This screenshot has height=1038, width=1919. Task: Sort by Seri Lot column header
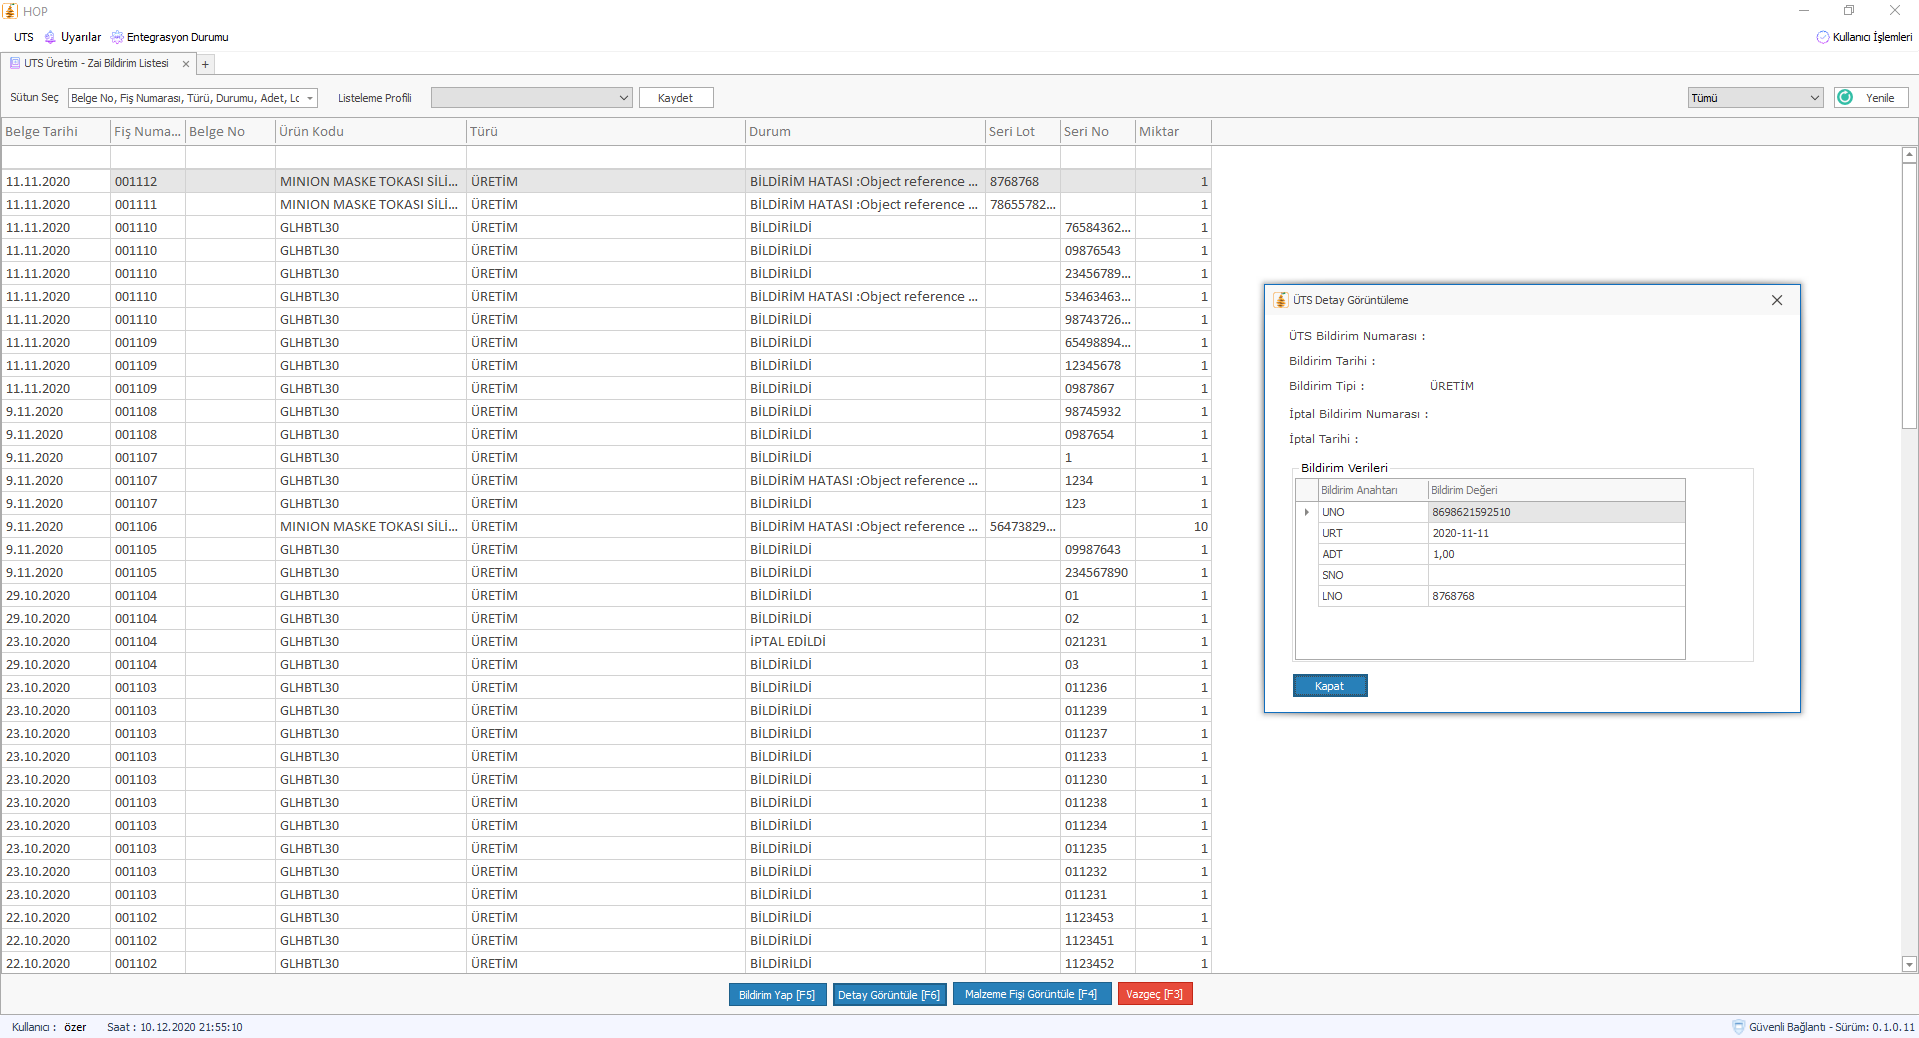pos(1022,132)
